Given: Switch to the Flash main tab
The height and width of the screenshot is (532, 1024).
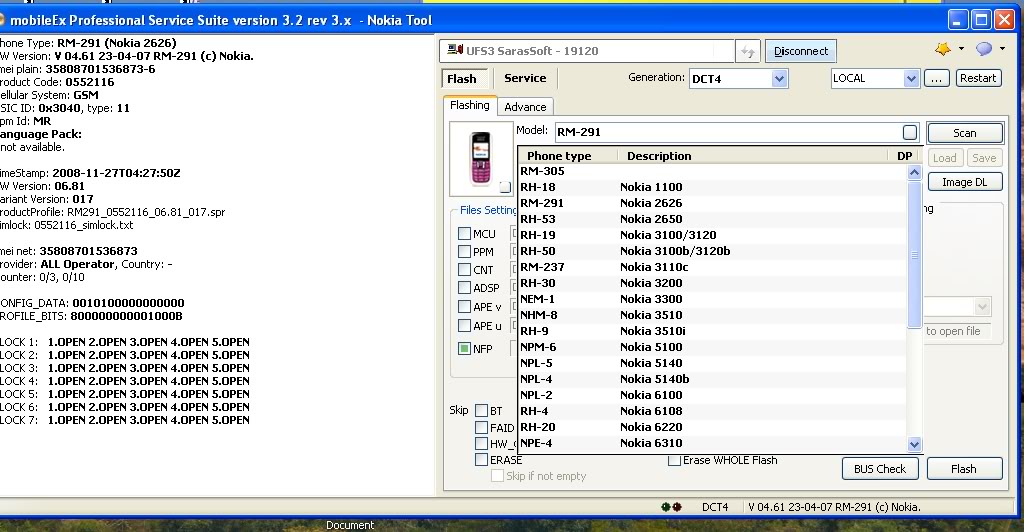Looking at the screenshot, I should pos(462,79).
